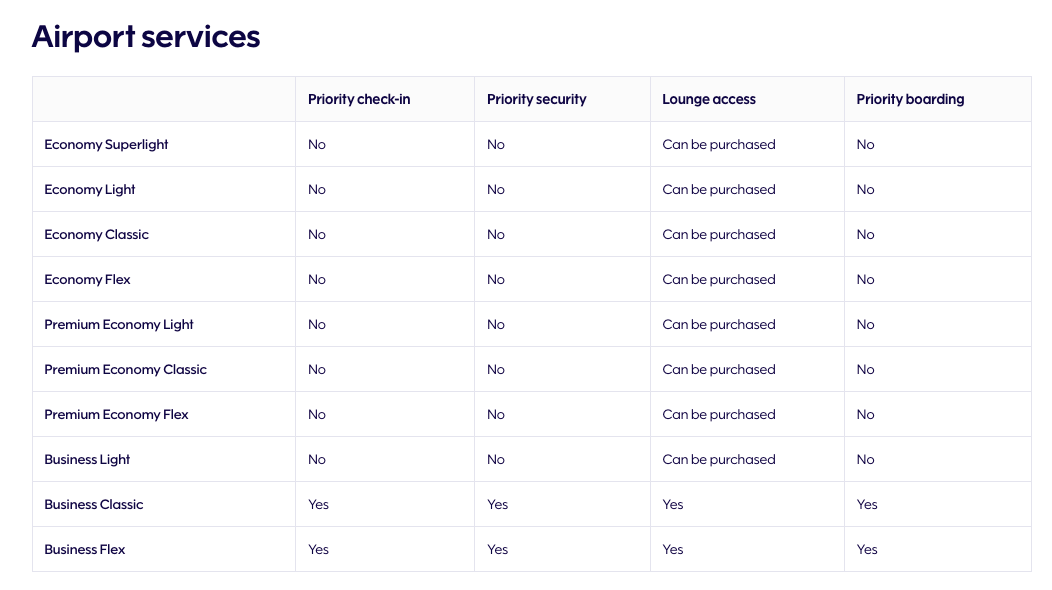Click the Priority boarding column header
1052x590 pixels.
click(x=910, y=99)
